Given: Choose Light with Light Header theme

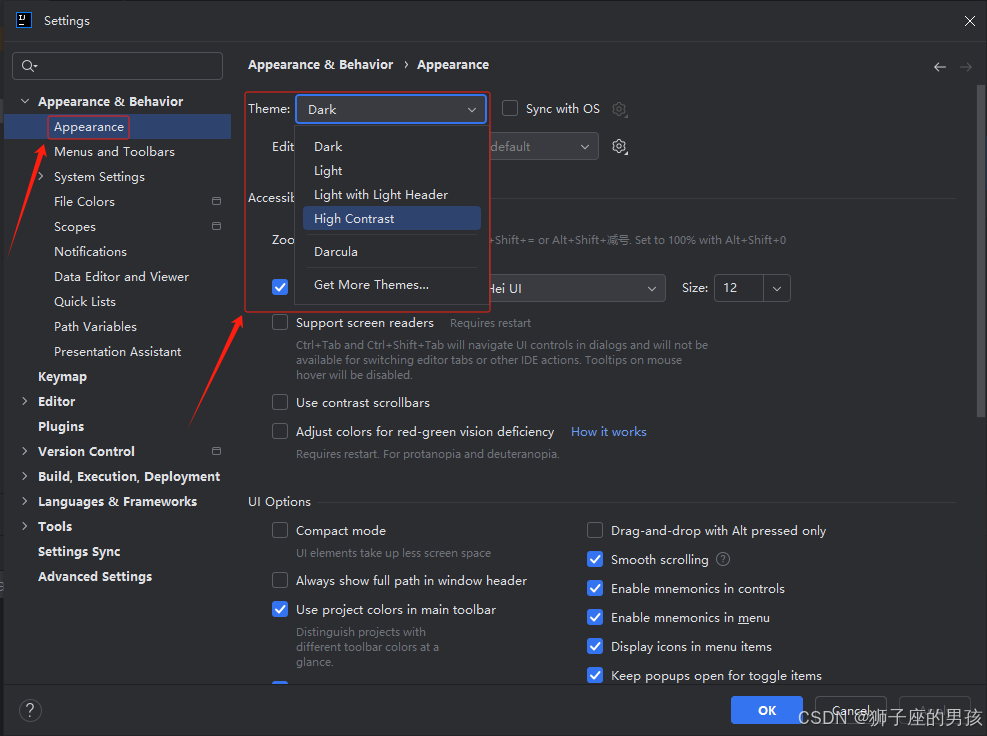Looking at the screenshot, I should 392,195.
